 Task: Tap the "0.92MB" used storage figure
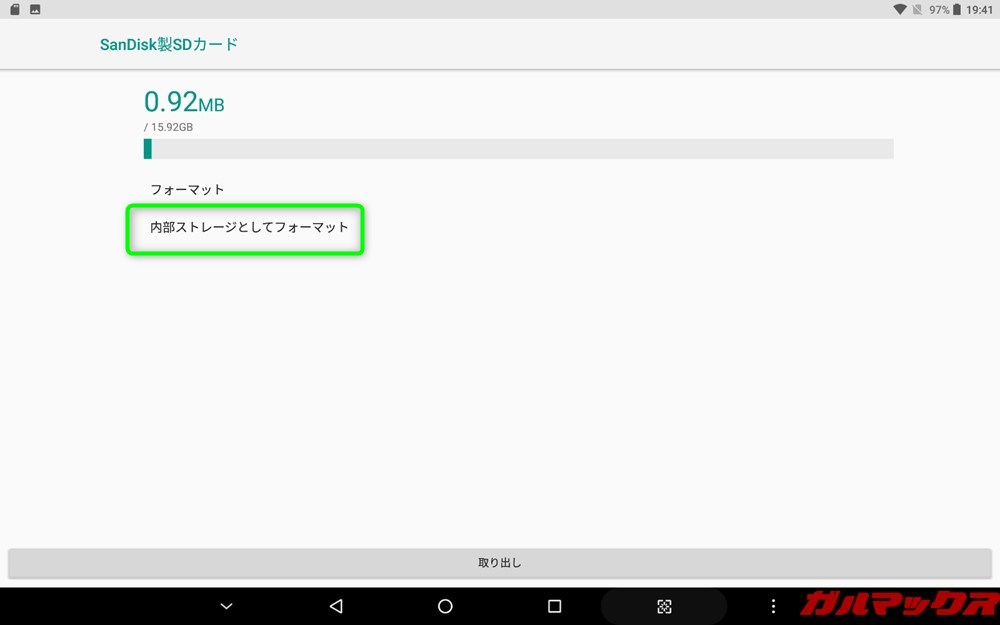[x=184, y=102]
